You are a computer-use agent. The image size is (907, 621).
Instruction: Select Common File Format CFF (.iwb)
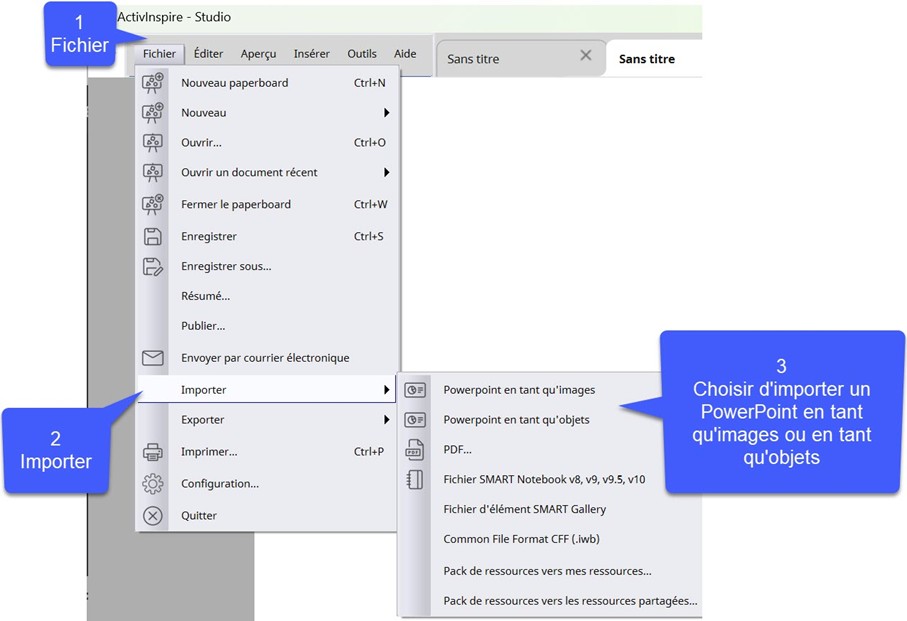[521, 539]
